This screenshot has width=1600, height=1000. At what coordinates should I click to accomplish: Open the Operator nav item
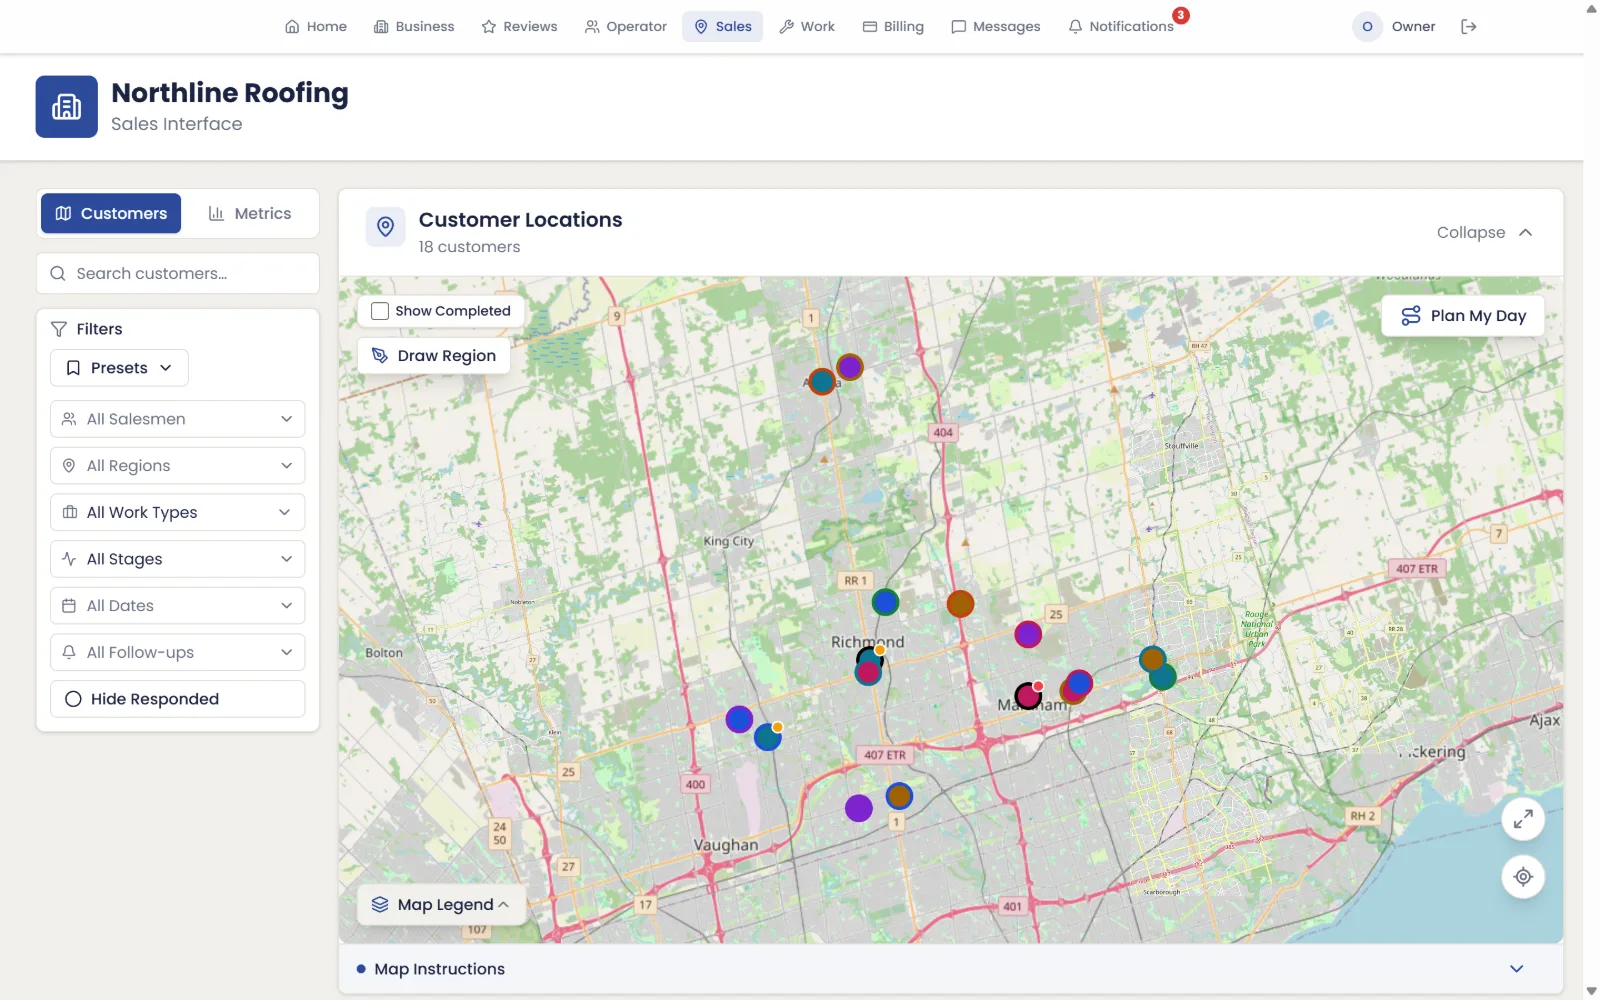tap(625, 27)
